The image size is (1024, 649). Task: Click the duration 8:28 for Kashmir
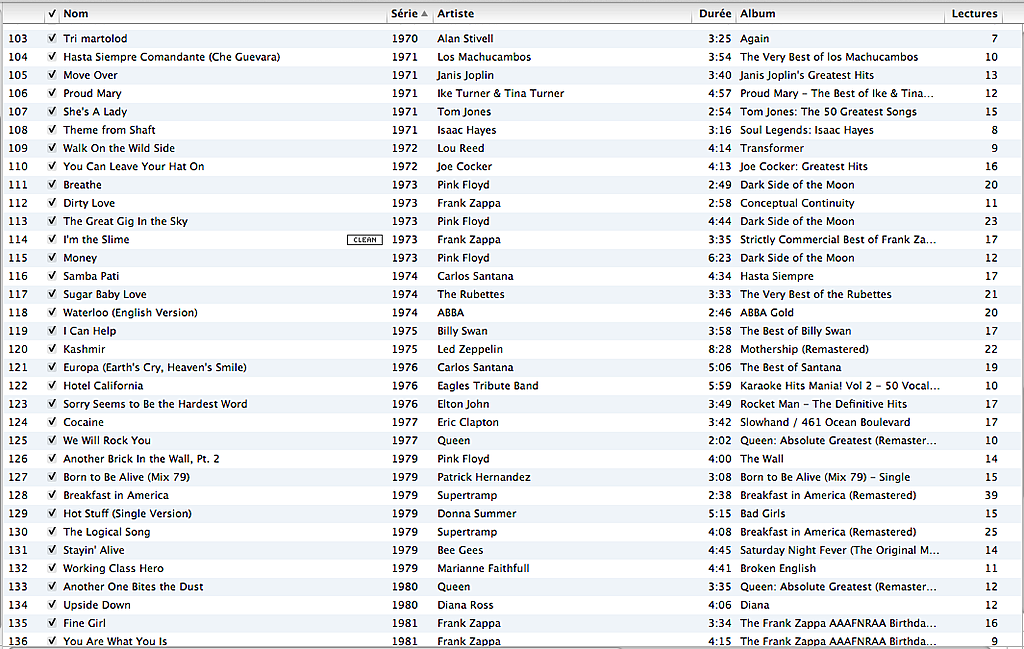pos(720,349)
